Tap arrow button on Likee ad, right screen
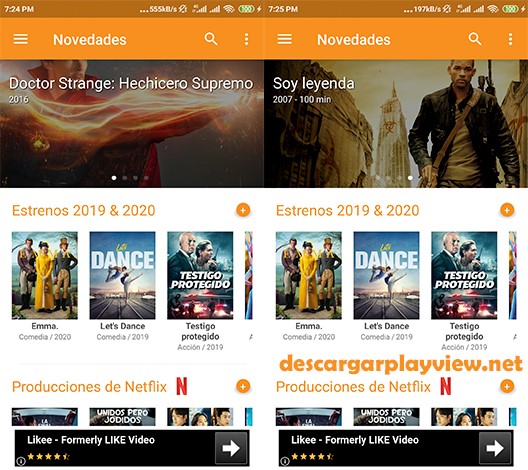The width and height of the screenshot is (528, 470). click(495, 448)
